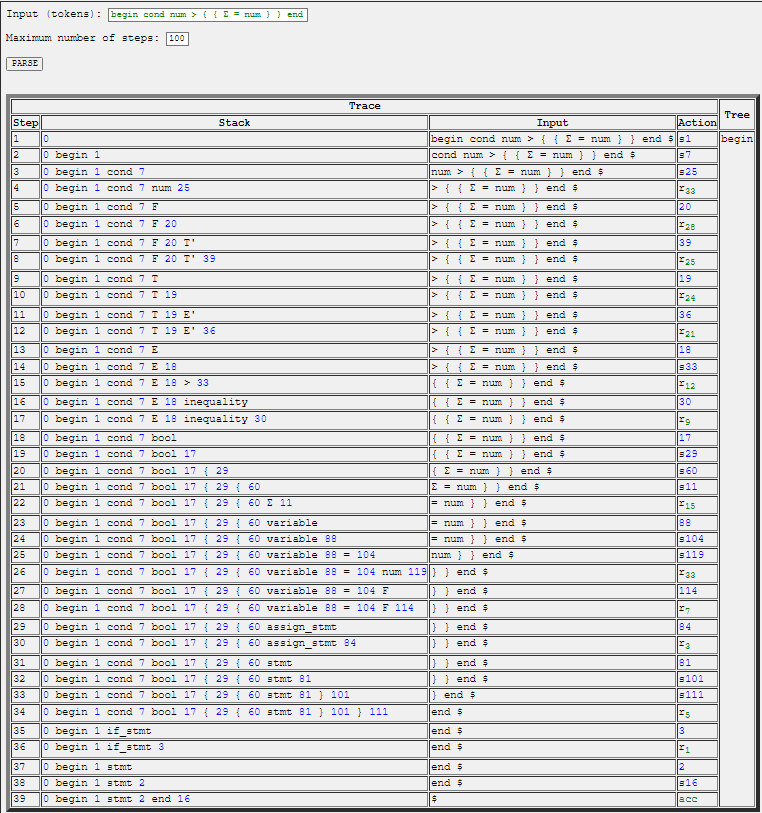Click input cell 'cond num > { { Σ = num } } end $'
The width and height of the screenshot is (762, 813).
[x=553, y=155]
